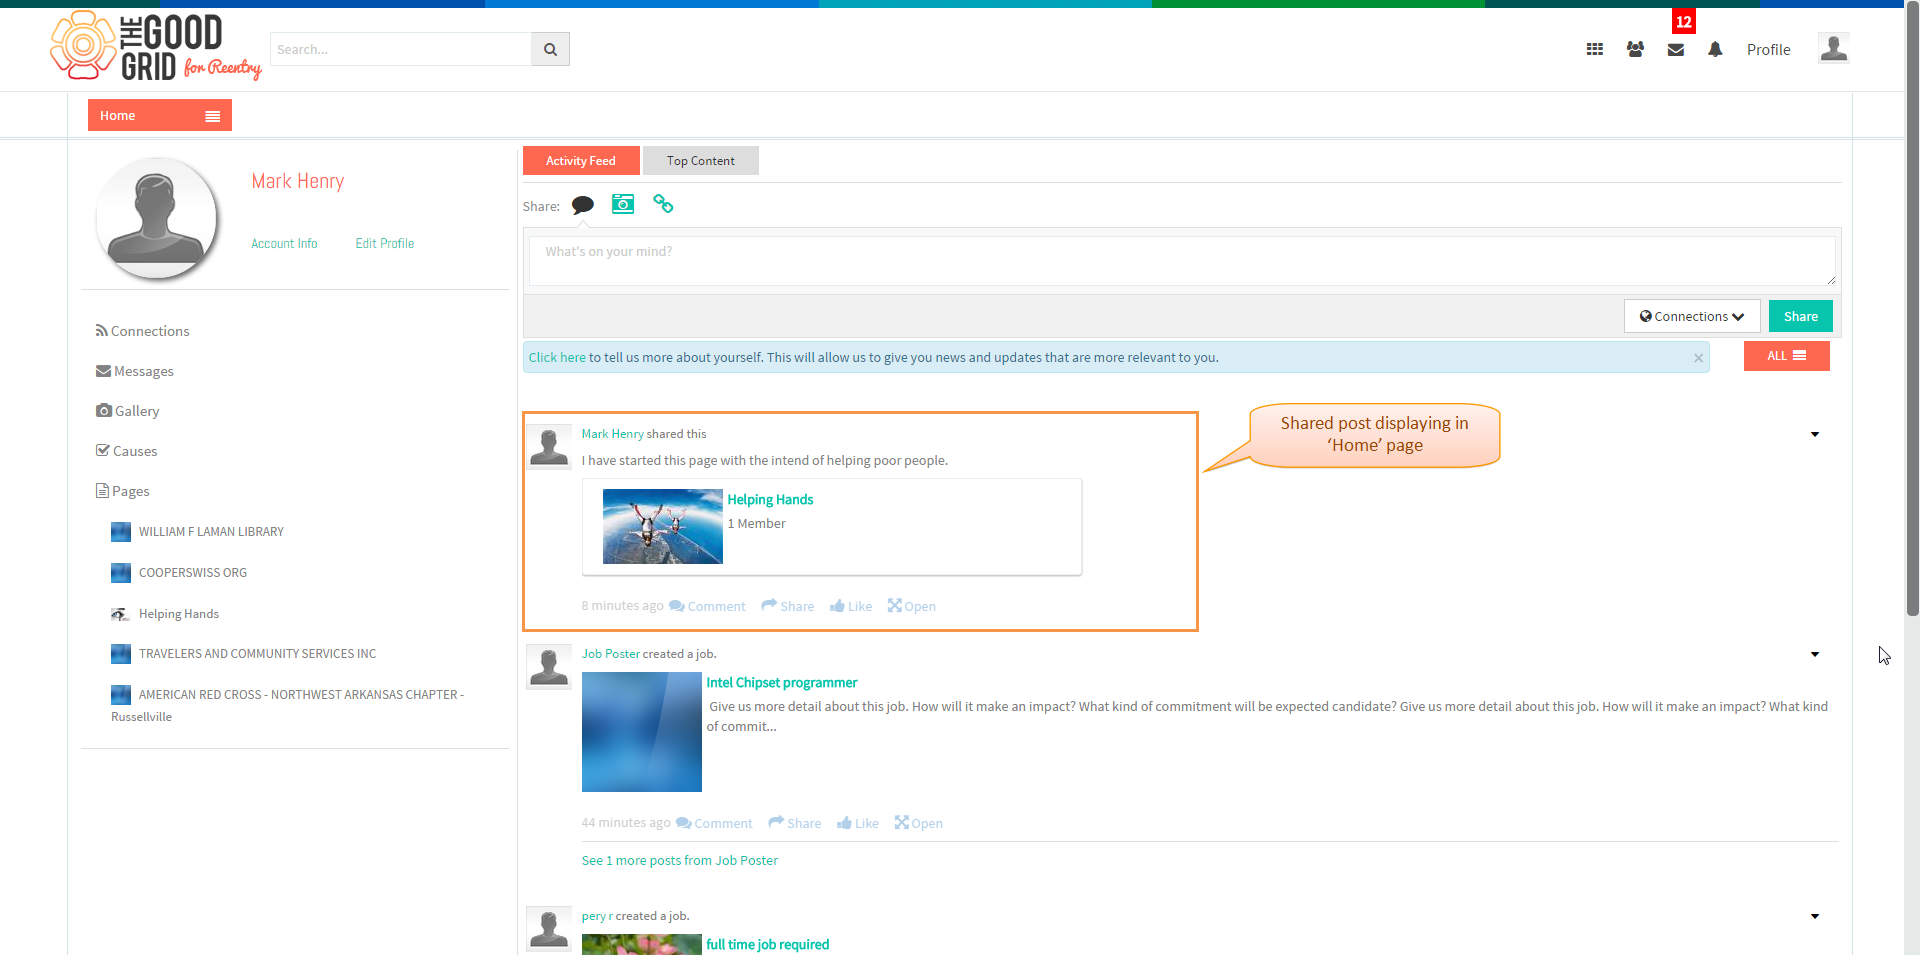Screen dimensions: 1920x955
Task: Click the red 12 notification badge
Action: click(x=1684, y=21)
